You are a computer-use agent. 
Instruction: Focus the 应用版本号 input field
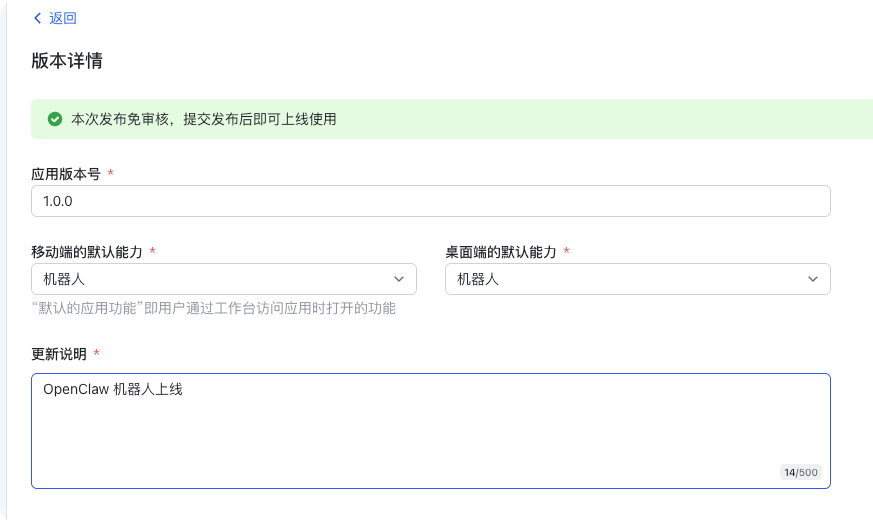(430, 201)
